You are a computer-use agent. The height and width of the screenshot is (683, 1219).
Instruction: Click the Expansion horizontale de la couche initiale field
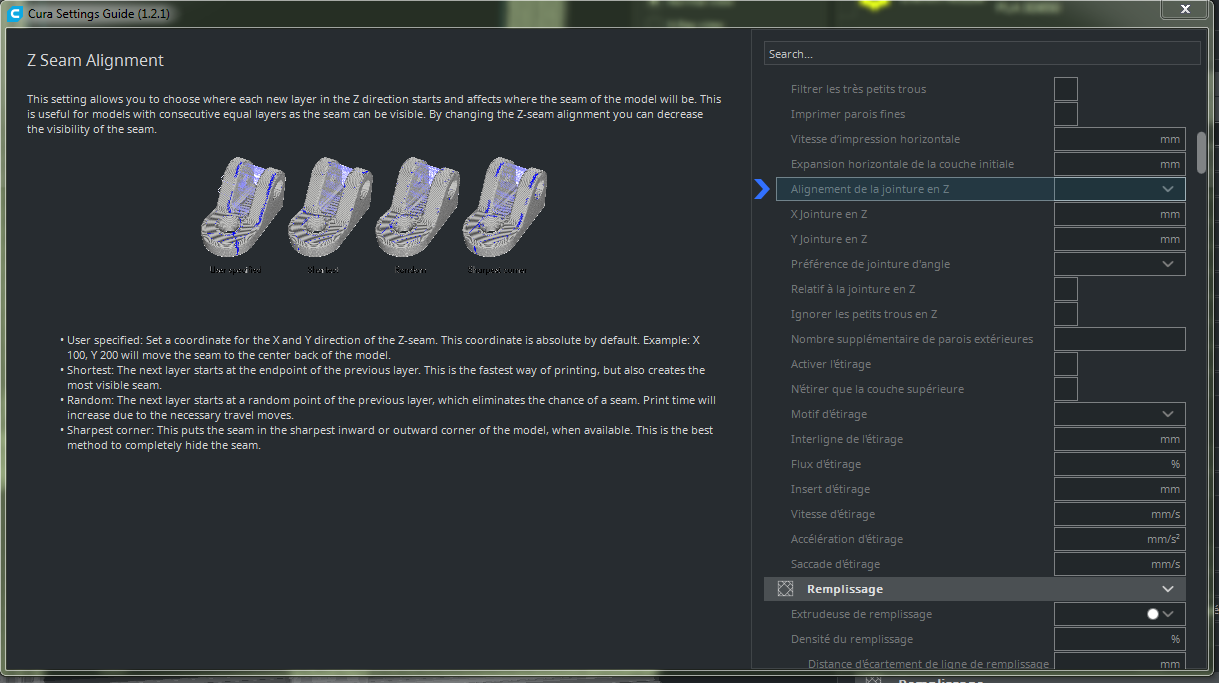tap(1120, 164)
